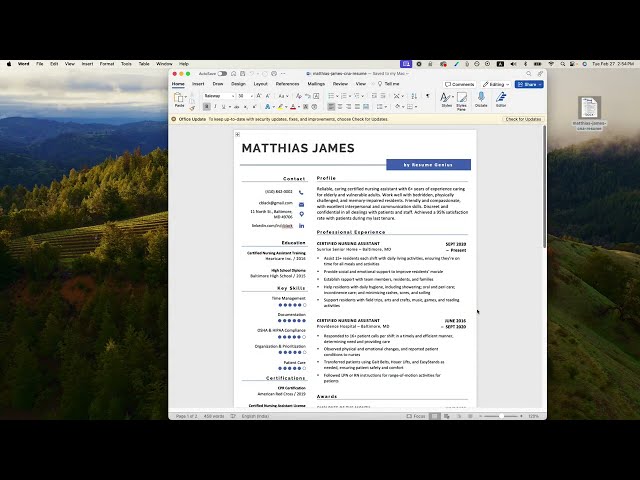Increase the font size
This screenshot has width=640, height=480.
[x=258, y=96]
